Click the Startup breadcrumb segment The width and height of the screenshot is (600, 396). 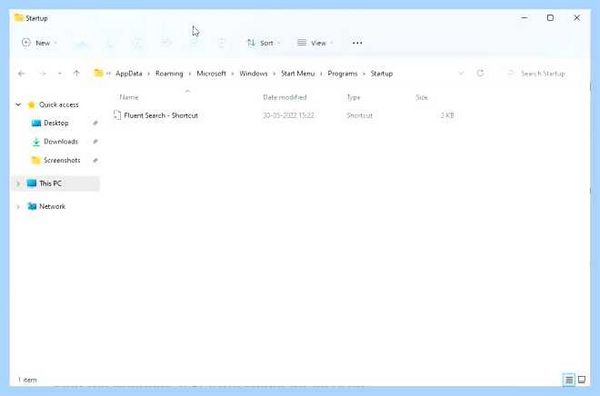(382, 73)
